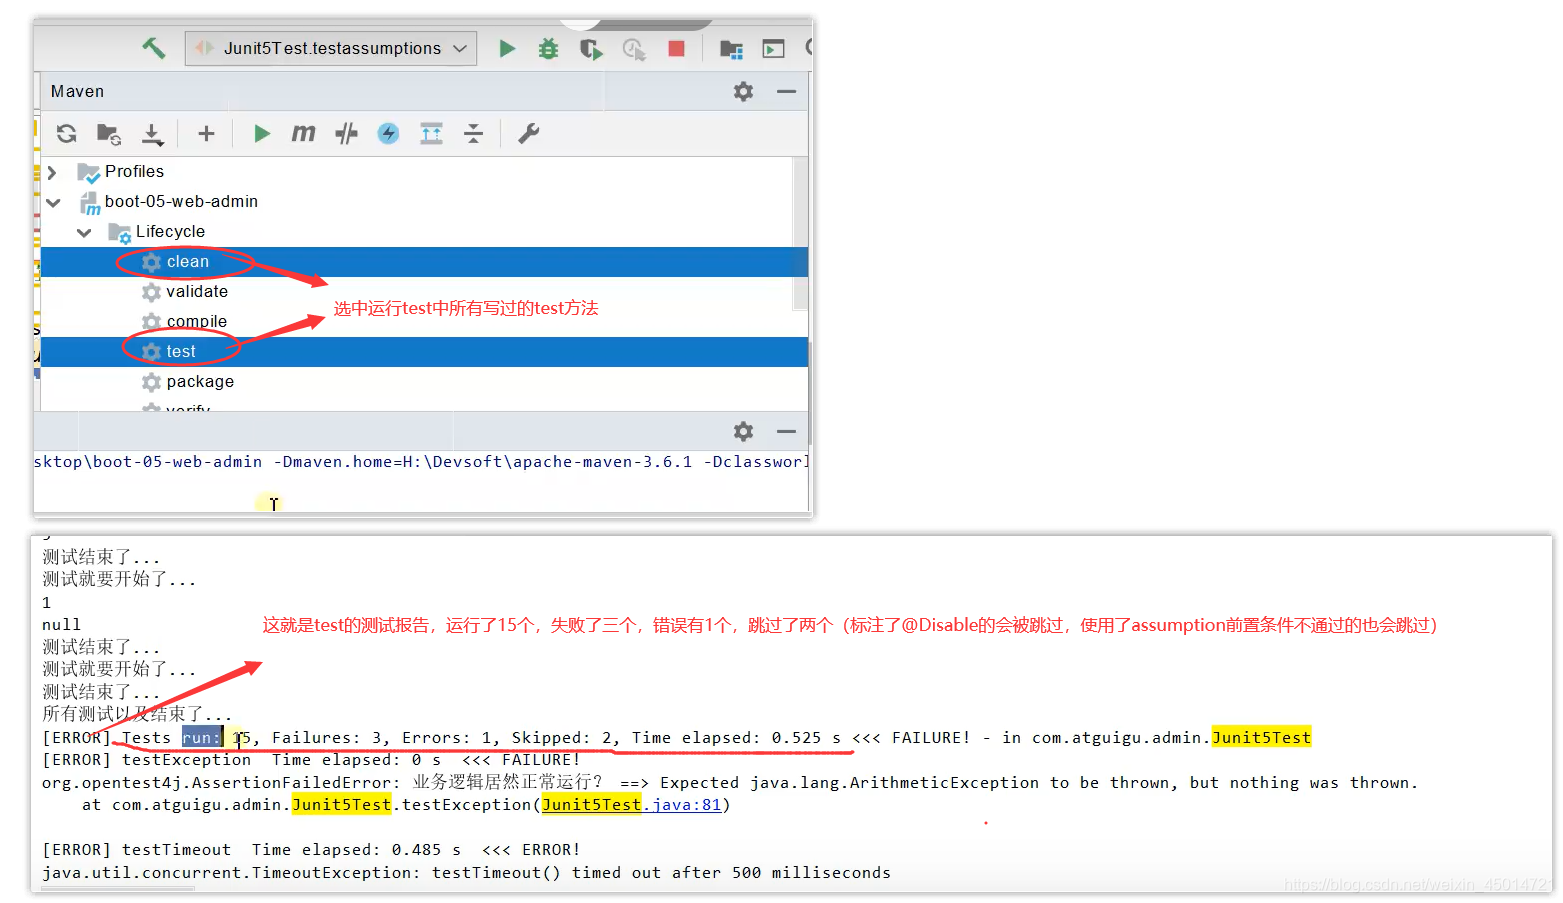Open Maven panel settings gear
The height and width of the screenshot is (903, 1563).
point(743,91)
